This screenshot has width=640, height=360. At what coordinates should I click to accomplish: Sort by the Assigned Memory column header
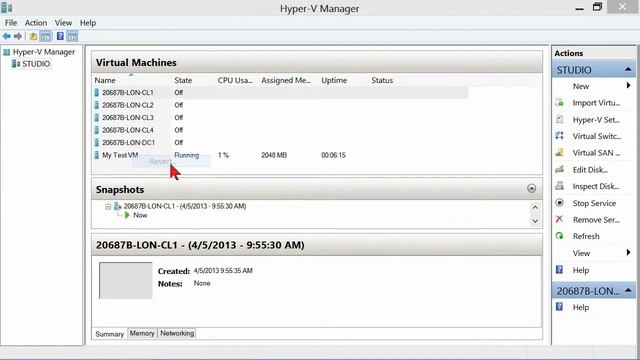point(286,80)
